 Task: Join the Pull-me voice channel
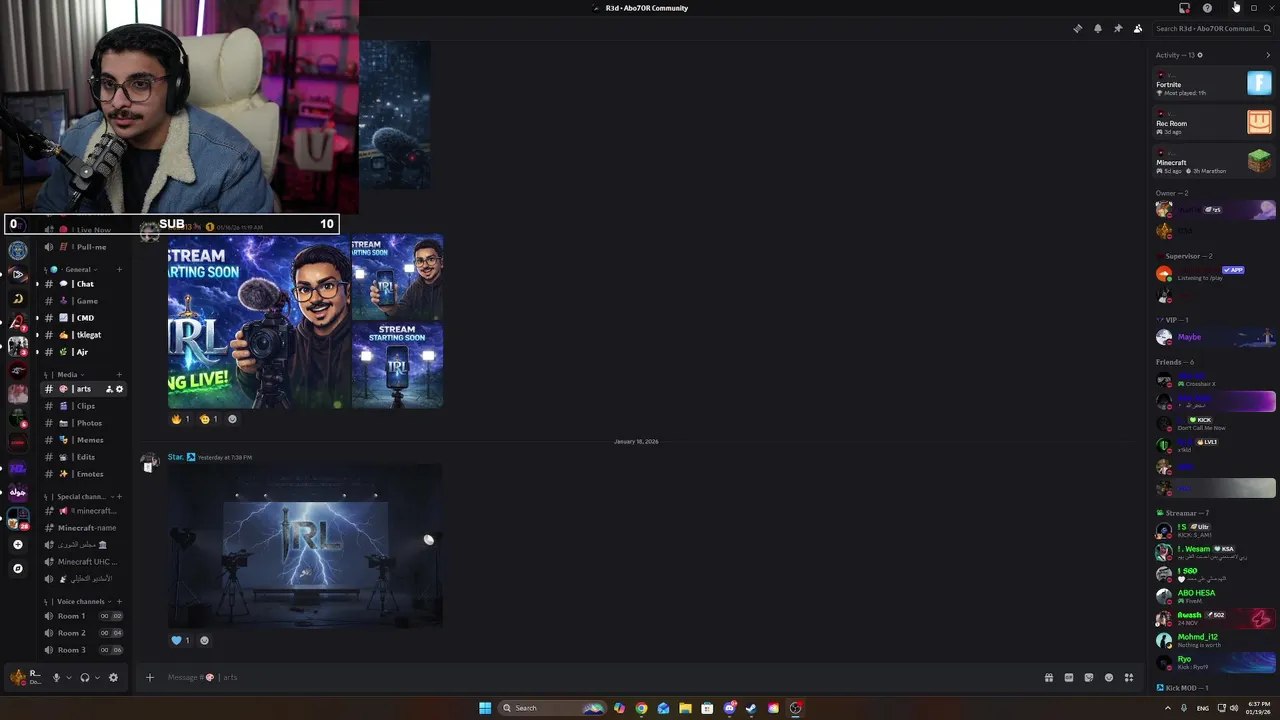pyautogui.click(x=83, y=247)
